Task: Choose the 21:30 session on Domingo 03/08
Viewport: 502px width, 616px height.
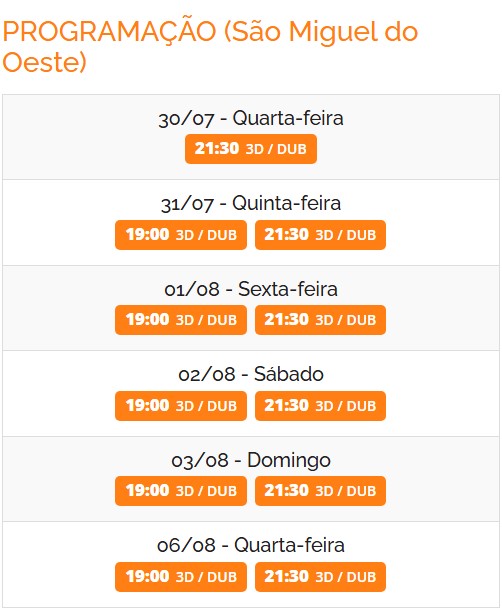Action: (x=320, y=491)
